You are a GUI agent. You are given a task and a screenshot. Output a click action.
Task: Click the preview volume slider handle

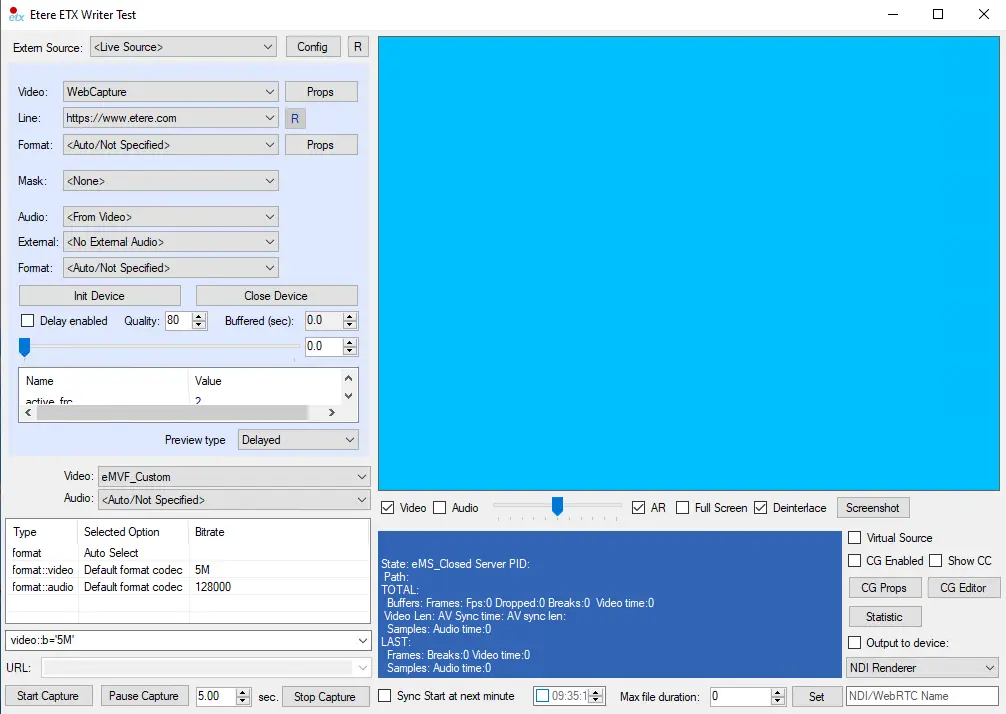(558, 507)
